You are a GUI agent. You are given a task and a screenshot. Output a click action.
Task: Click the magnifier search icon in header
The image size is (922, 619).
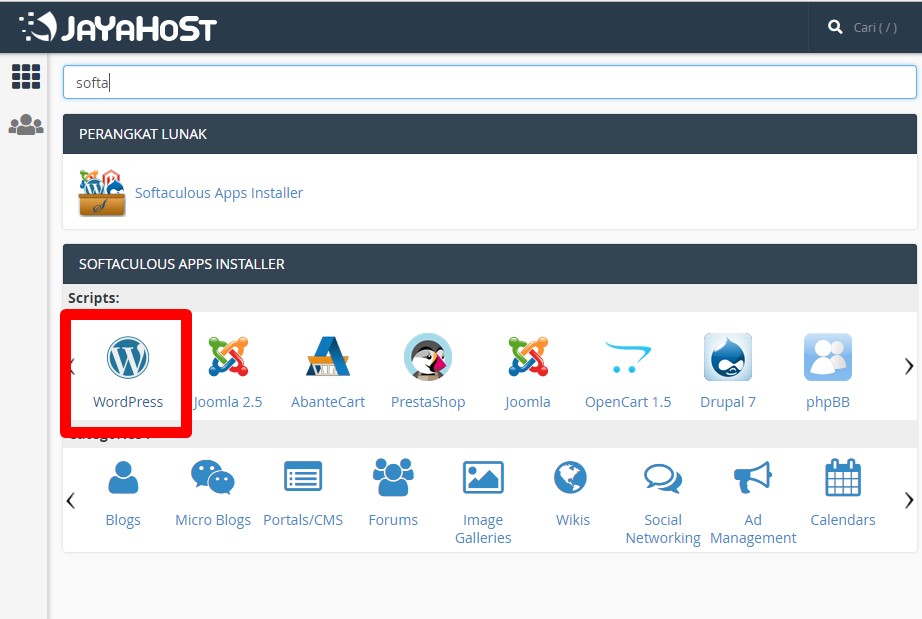click(835, 27)
